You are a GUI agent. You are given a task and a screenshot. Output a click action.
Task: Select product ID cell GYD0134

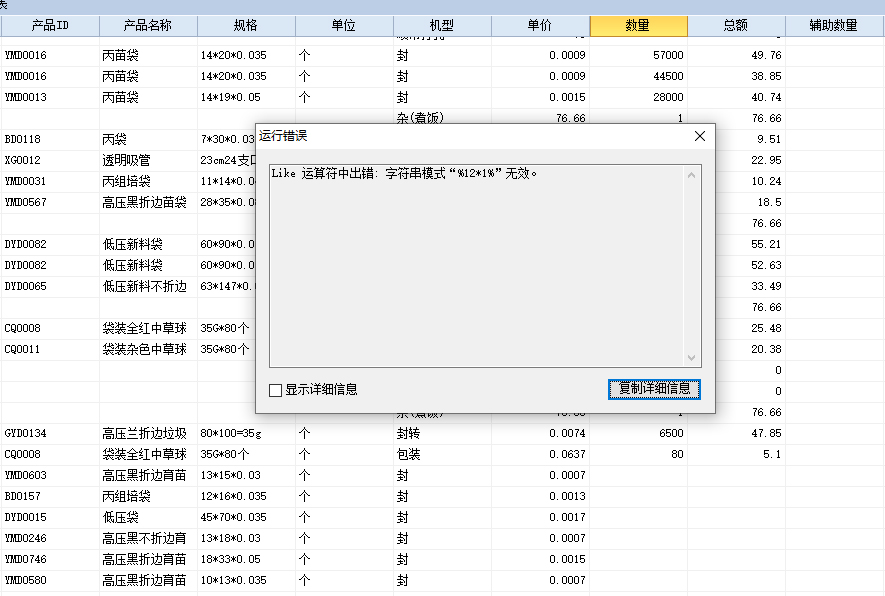point(50,433)
